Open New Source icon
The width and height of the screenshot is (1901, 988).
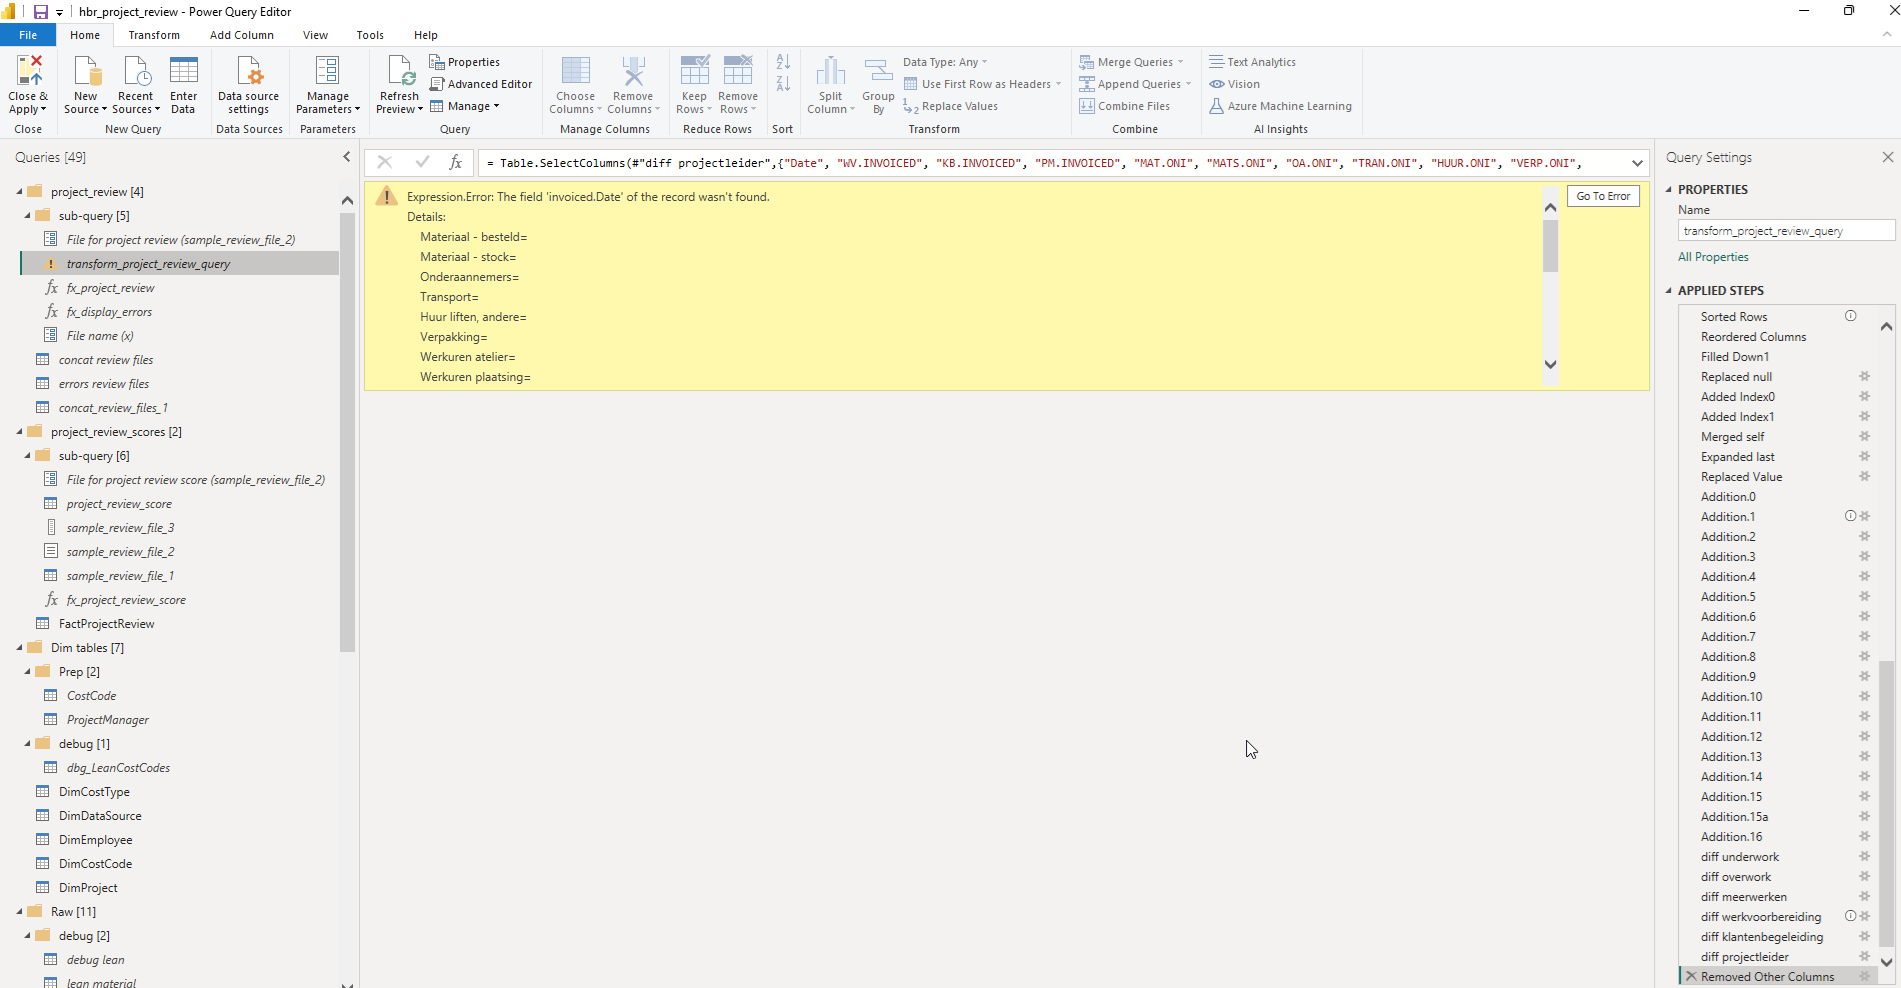point(87,71)
